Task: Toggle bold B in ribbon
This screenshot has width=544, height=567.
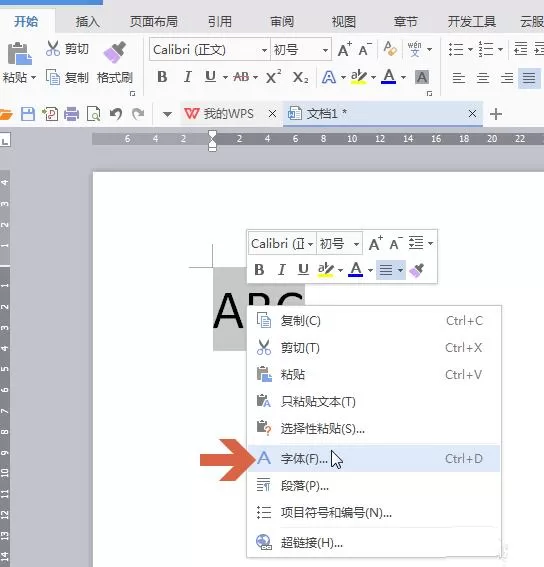Action: (162, 77)
